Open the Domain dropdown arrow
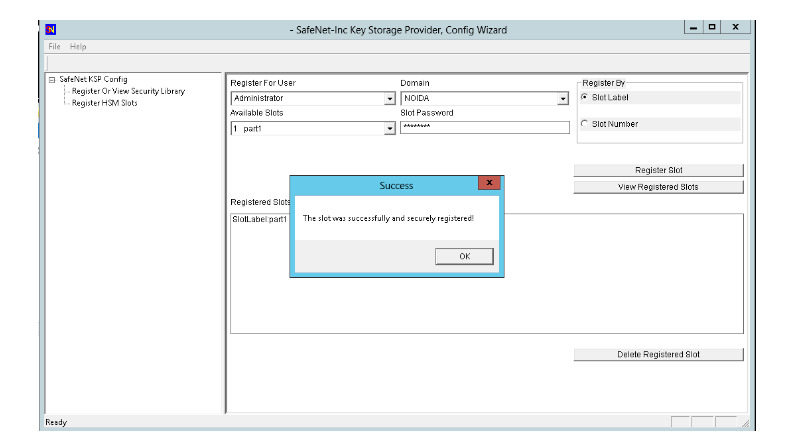Viewport: 794px width, 446px height. tap(563, 99)
